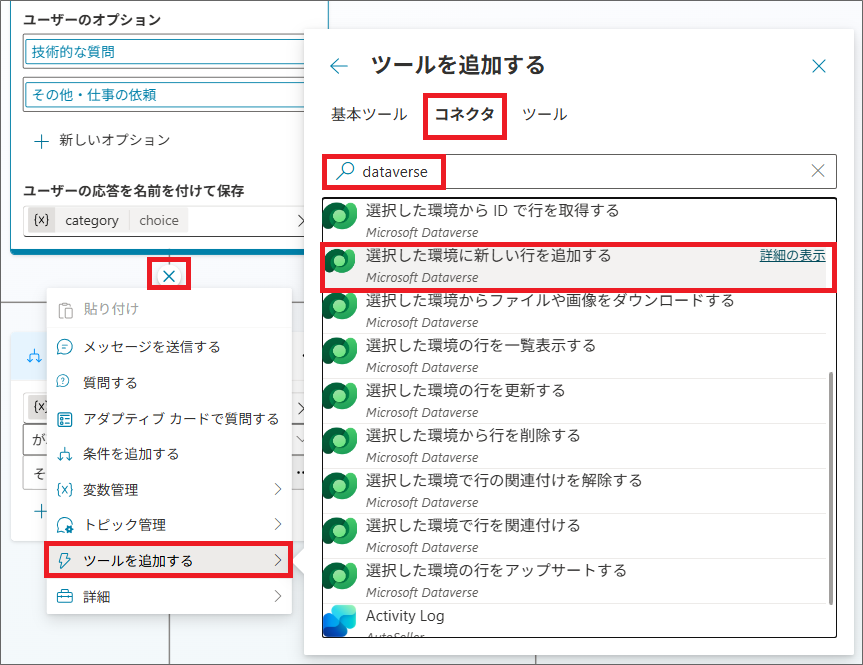This screenshot has height=665, width=863.
Task: Open the ツール tab
Action: [544, 115]
